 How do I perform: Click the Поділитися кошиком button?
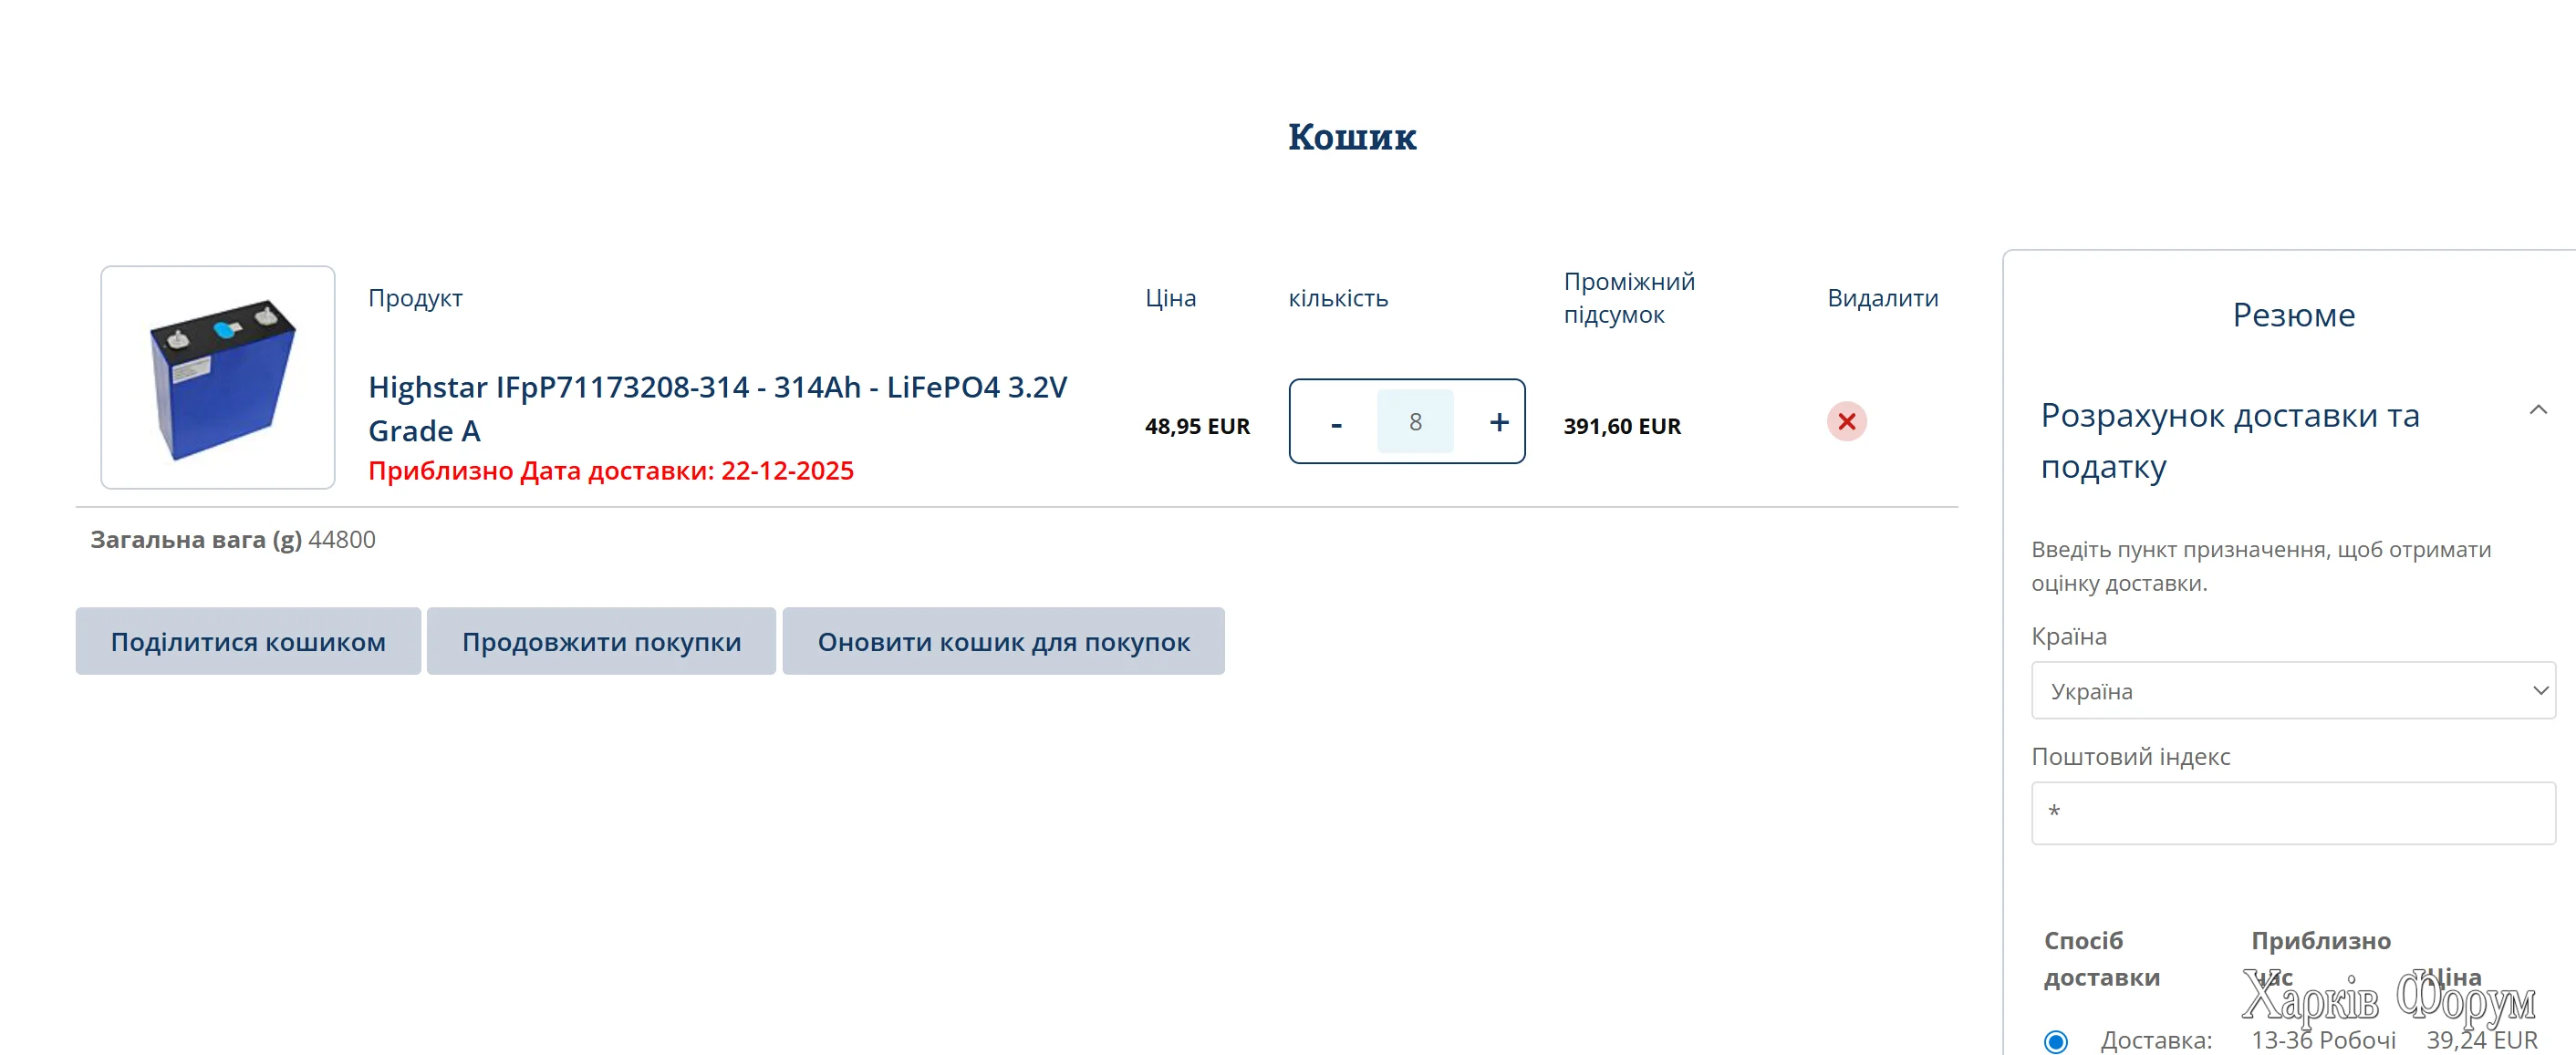[x=248, y=642]
